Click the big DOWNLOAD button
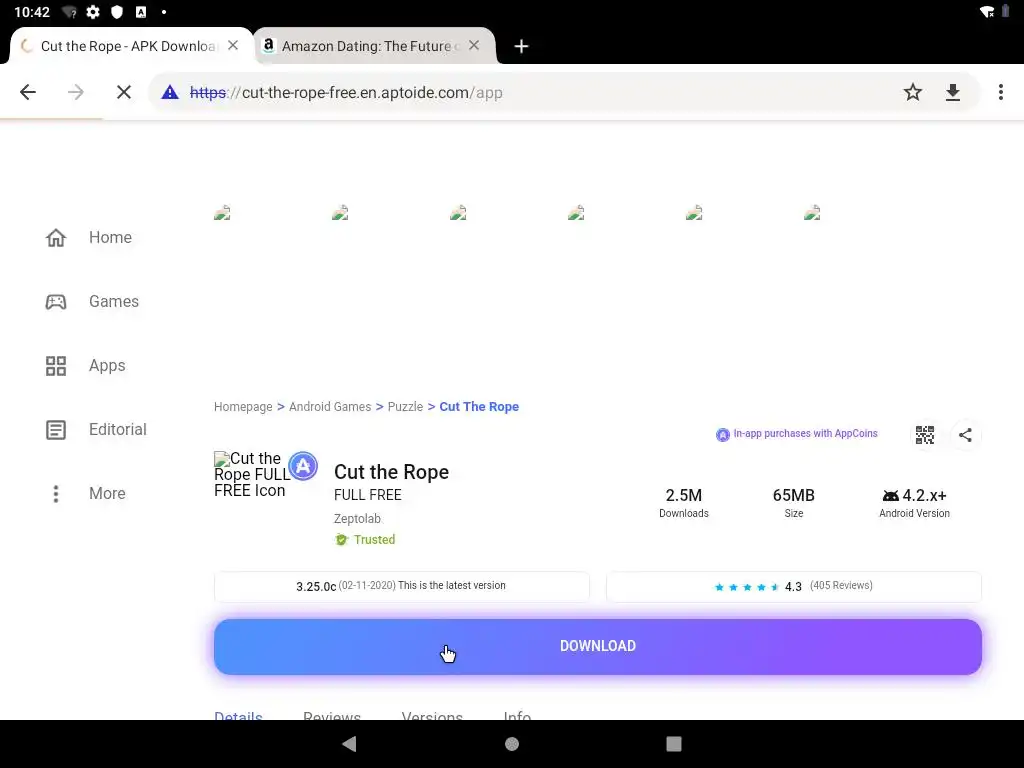1024x768 pixels. (x=598, y=647)
